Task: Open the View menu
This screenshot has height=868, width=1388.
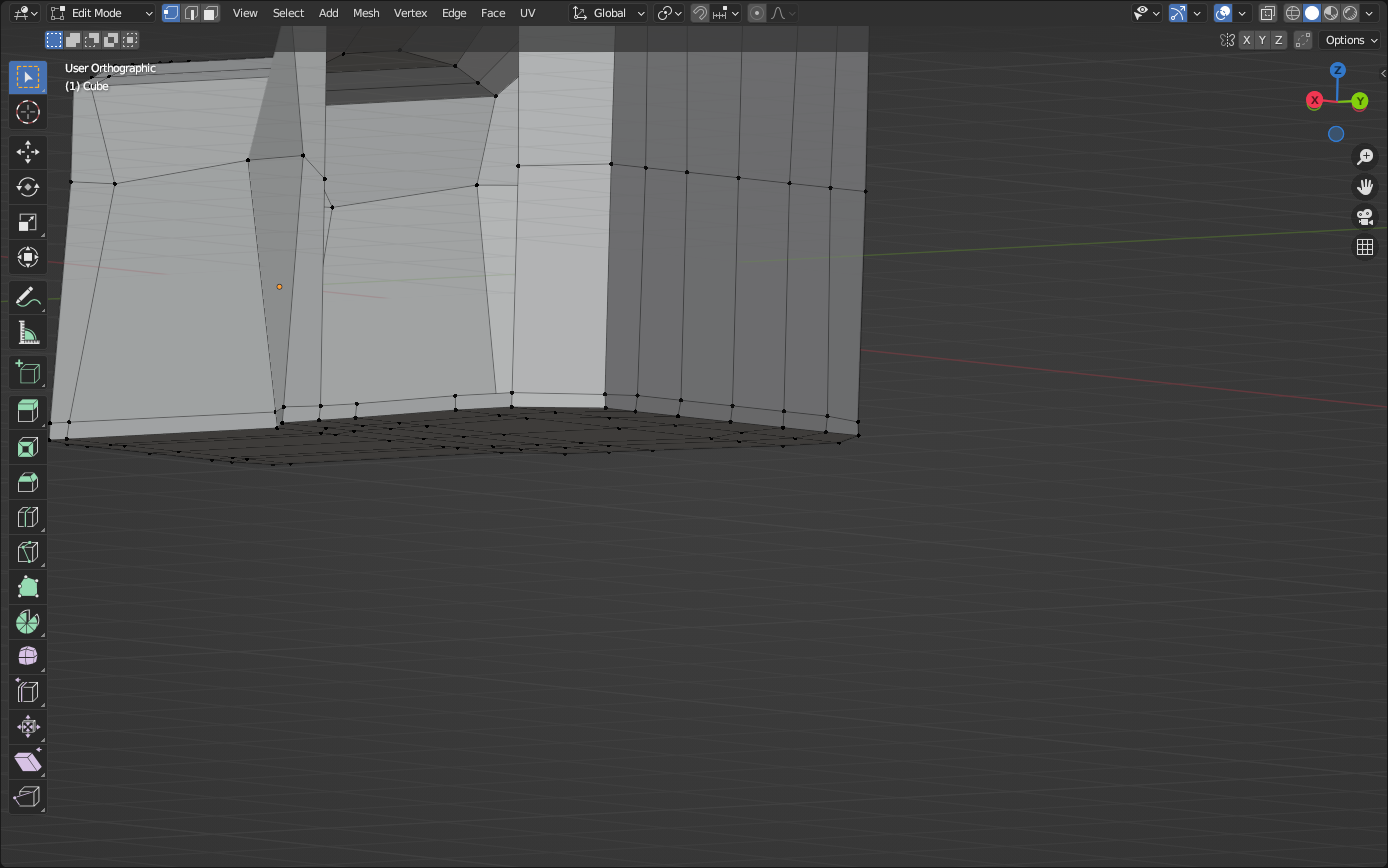Action: pyautogui.click(x=245, y=13)
